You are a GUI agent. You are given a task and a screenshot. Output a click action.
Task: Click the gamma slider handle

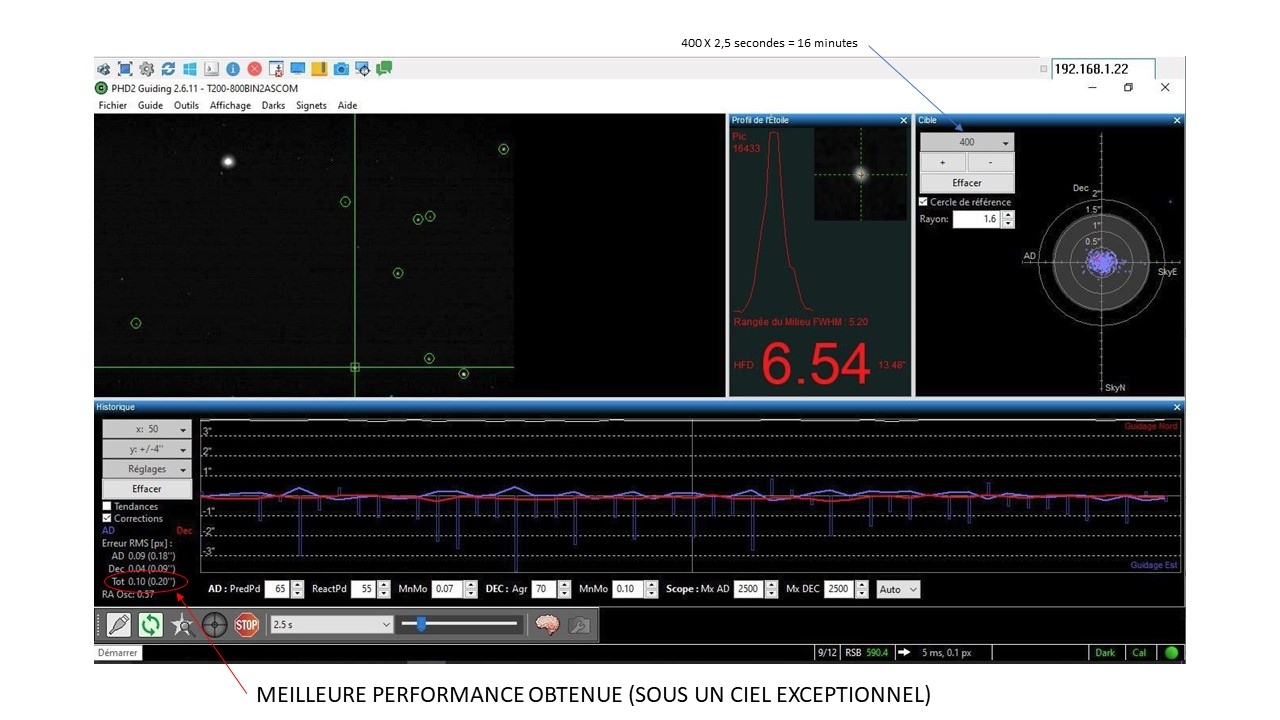(421, 625)
